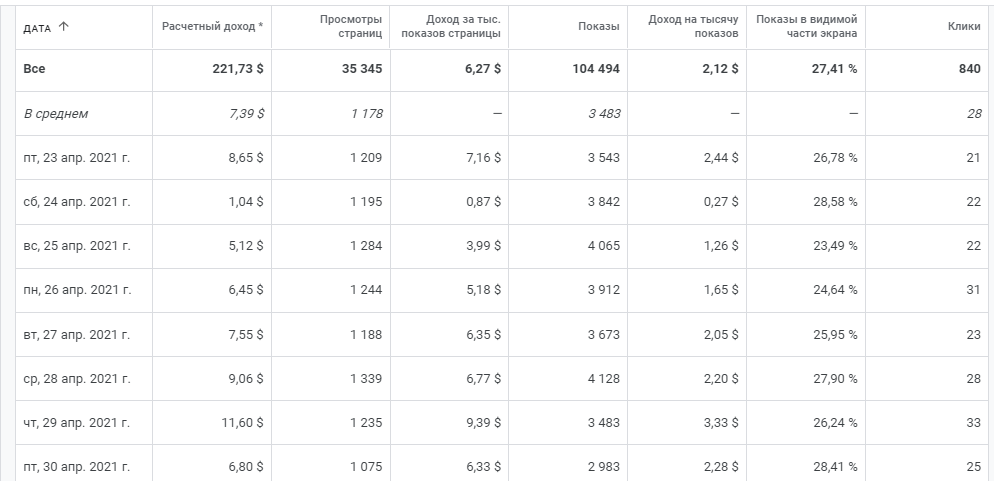Sort by the ДАТА column header

[x=38, y=27]
